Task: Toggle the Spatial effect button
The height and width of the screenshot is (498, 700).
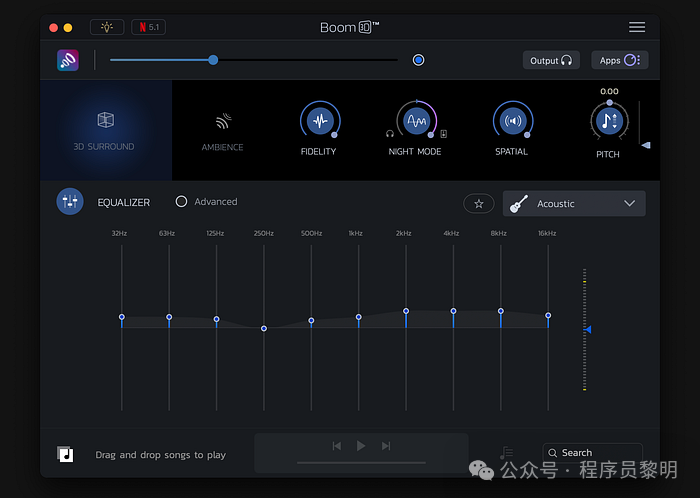Action: point(513,120)
